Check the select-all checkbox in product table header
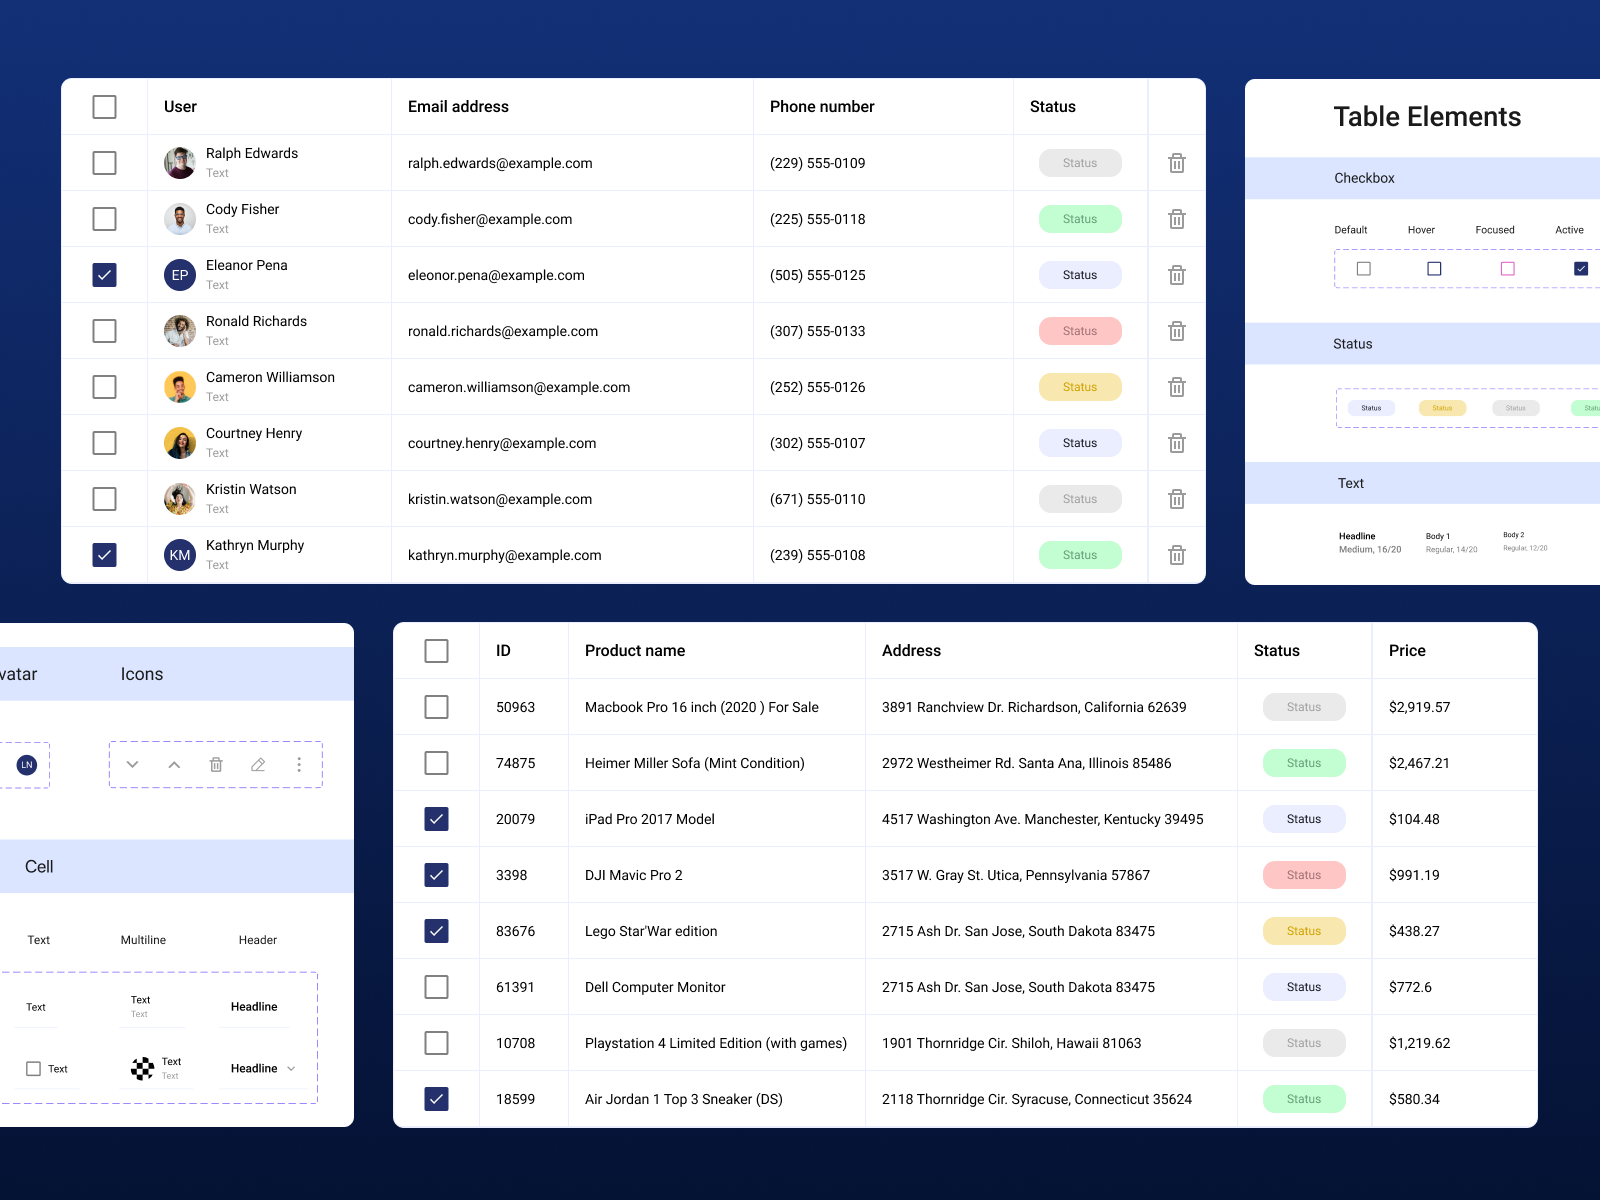This screenshot has width=1600, height=1200. pos(436,650)
